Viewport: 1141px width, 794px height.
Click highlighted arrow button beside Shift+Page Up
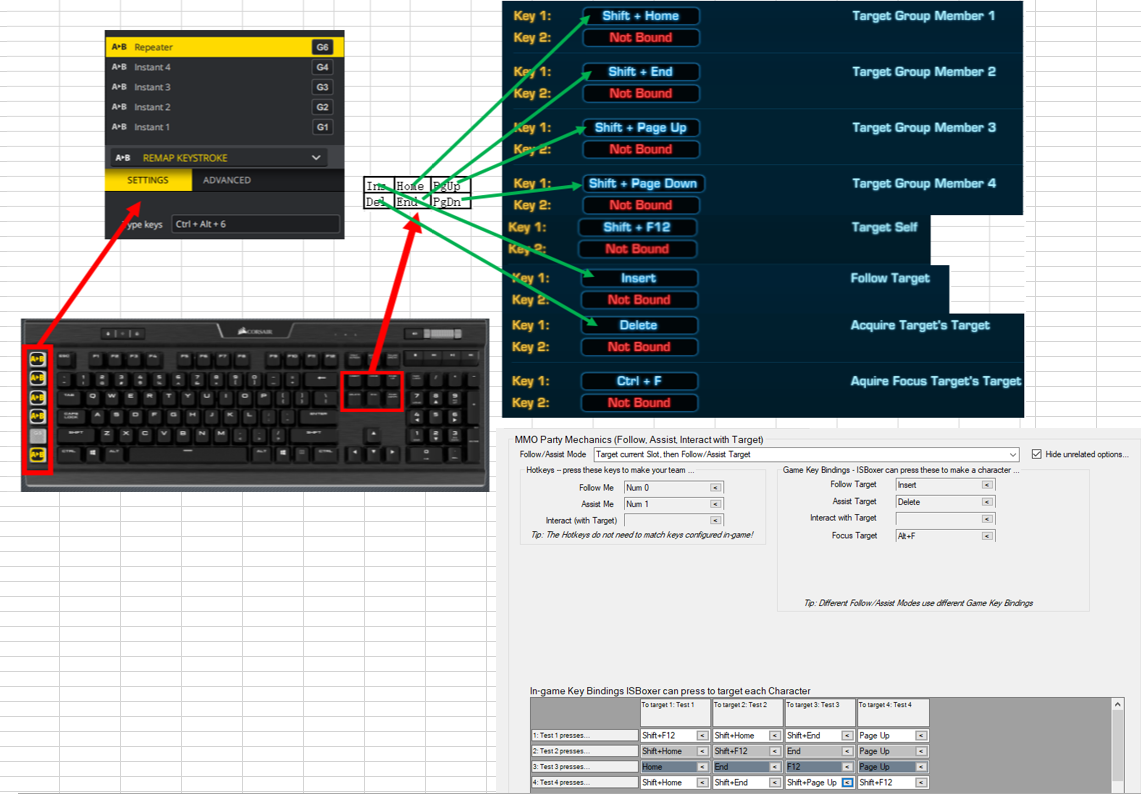pyautogui.click(x=848, y=783)
